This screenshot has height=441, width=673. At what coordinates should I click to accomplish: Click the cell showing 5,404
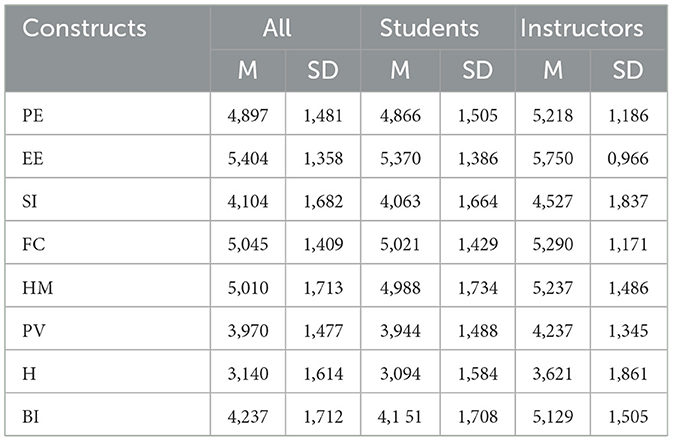click(x=248, y=158)
